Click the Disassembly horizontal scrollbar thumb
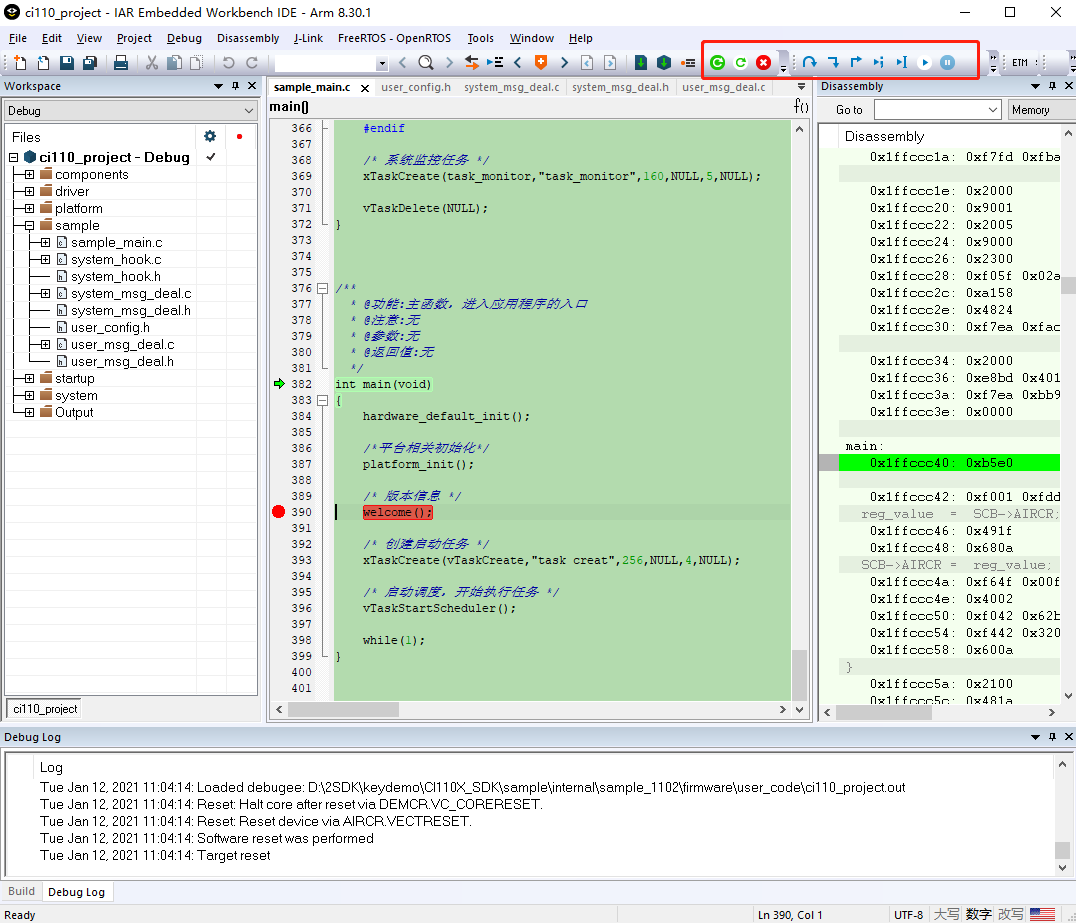 tap(884, 712)
